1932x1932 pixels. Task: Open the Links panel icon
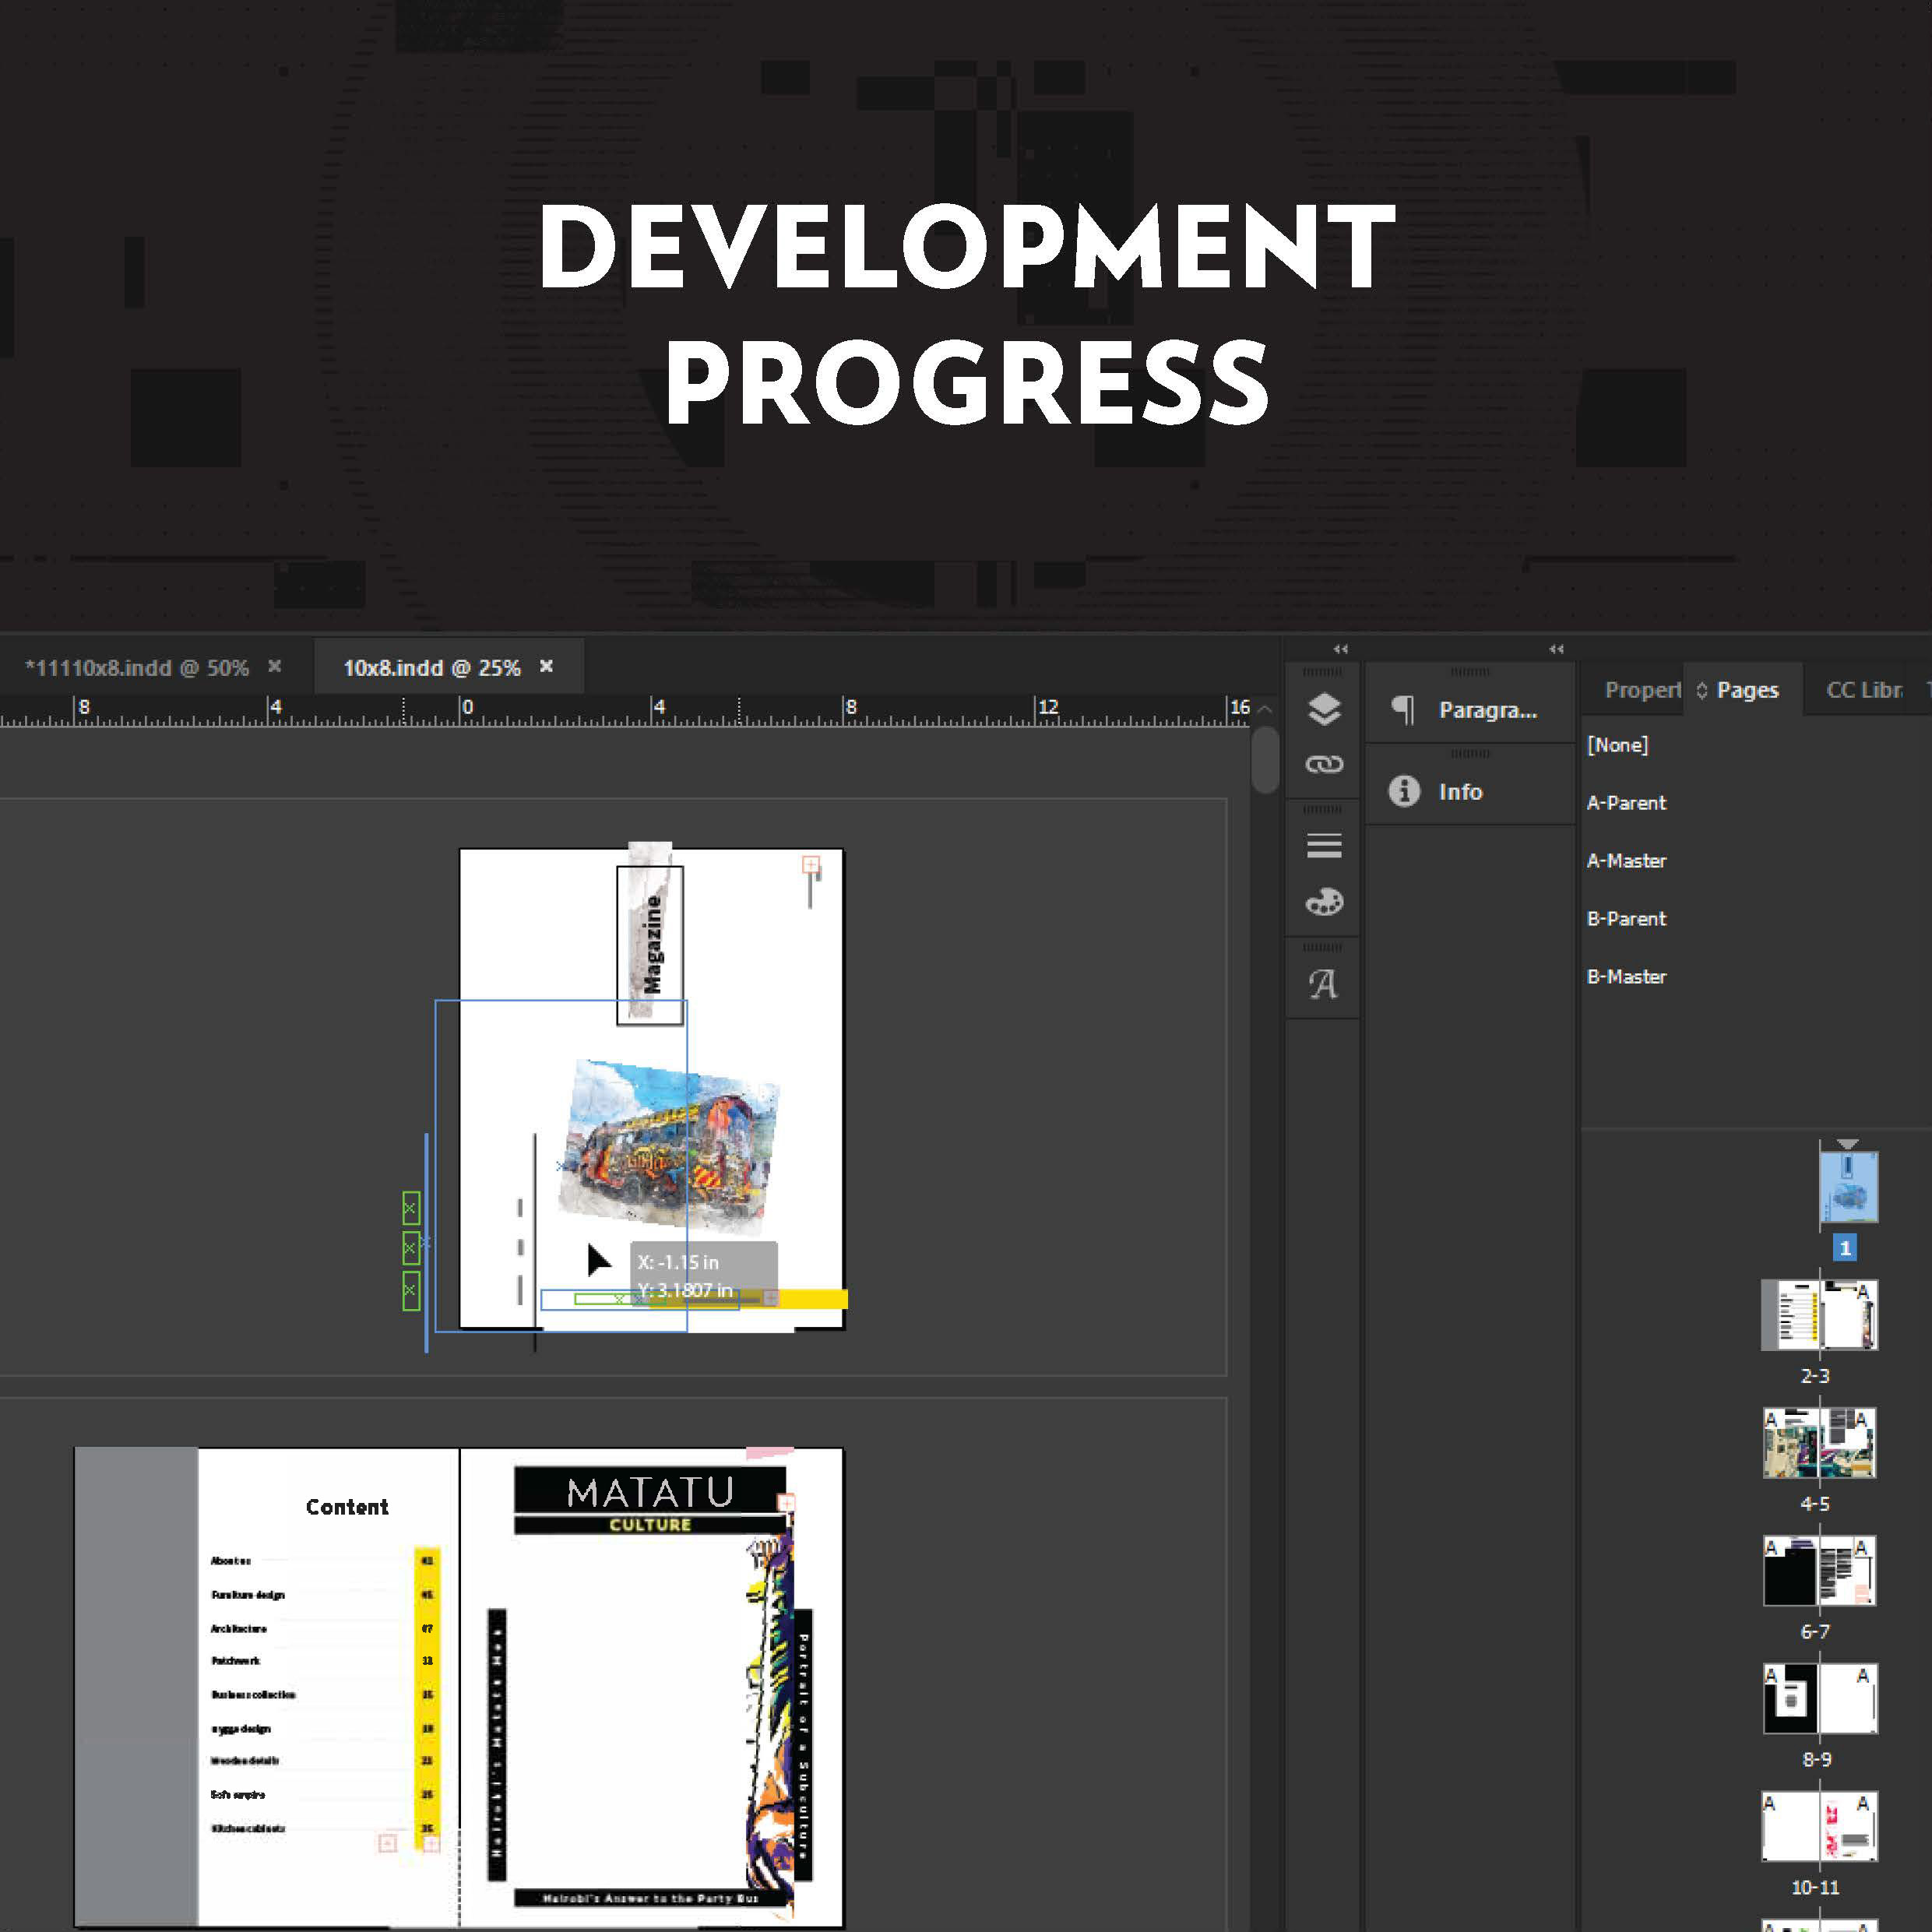pos(1324,765)
